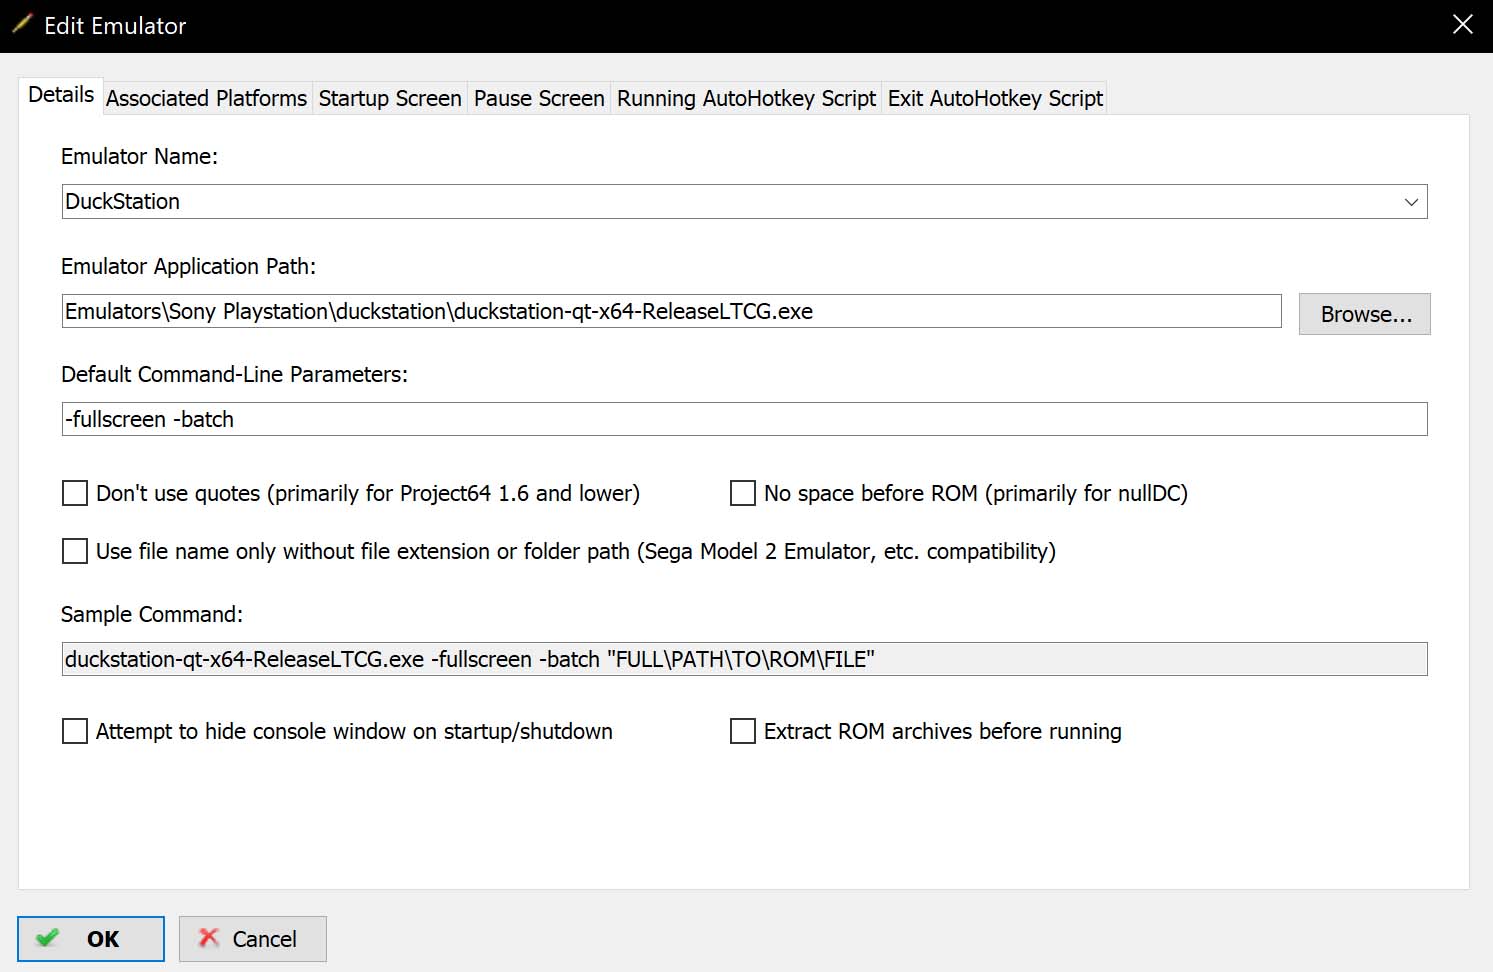Open the Startup Screen tab
This screenshot has width=1493, height=972.
pos(390,98)
